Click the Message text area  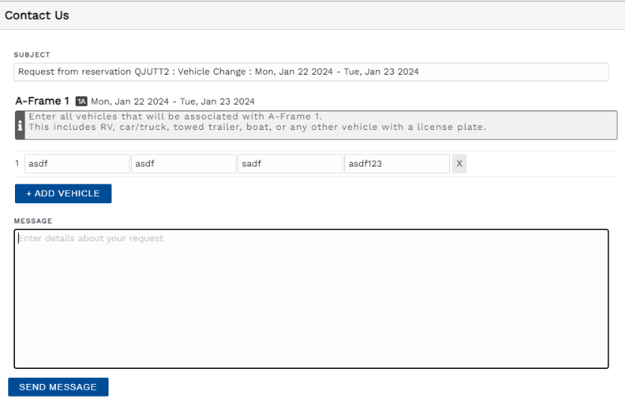click(311, 299)
